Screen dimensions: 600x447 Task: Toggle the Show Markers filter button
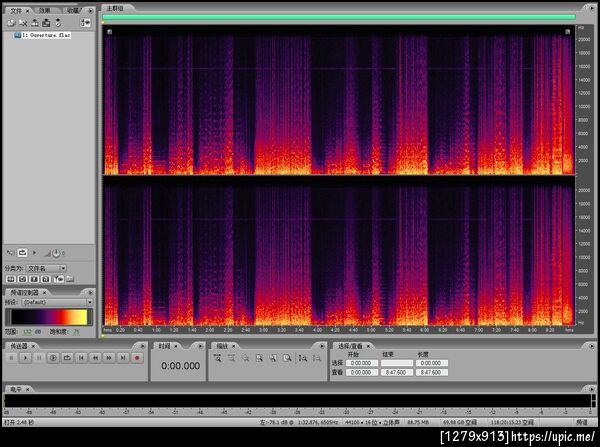coord(58,279)
